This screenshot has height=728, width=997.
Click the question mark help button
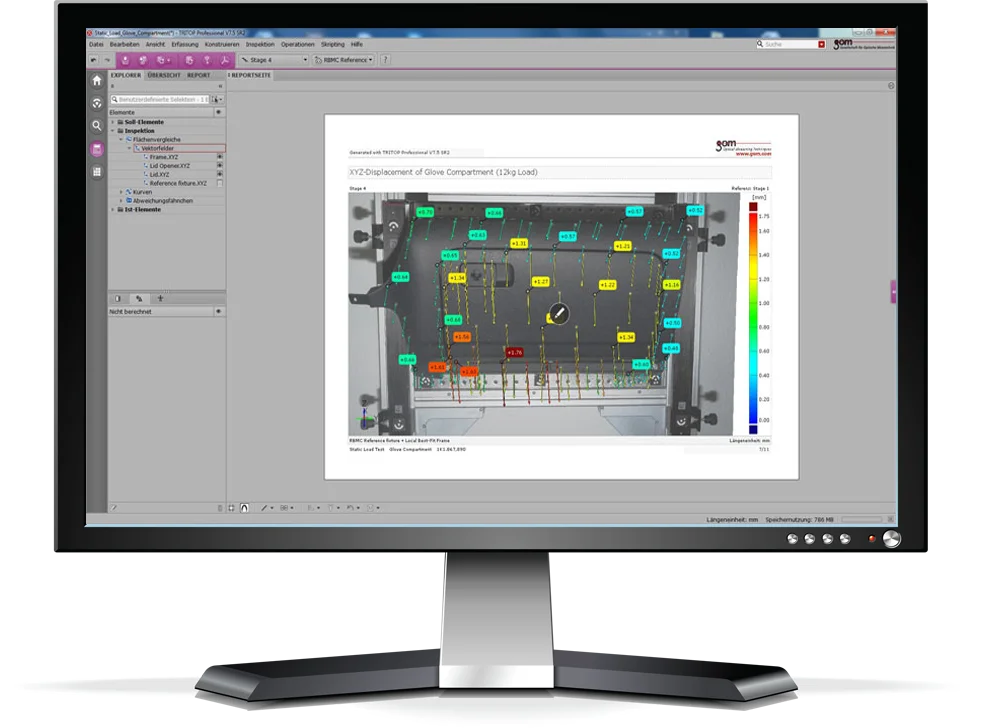pos(385,60)
